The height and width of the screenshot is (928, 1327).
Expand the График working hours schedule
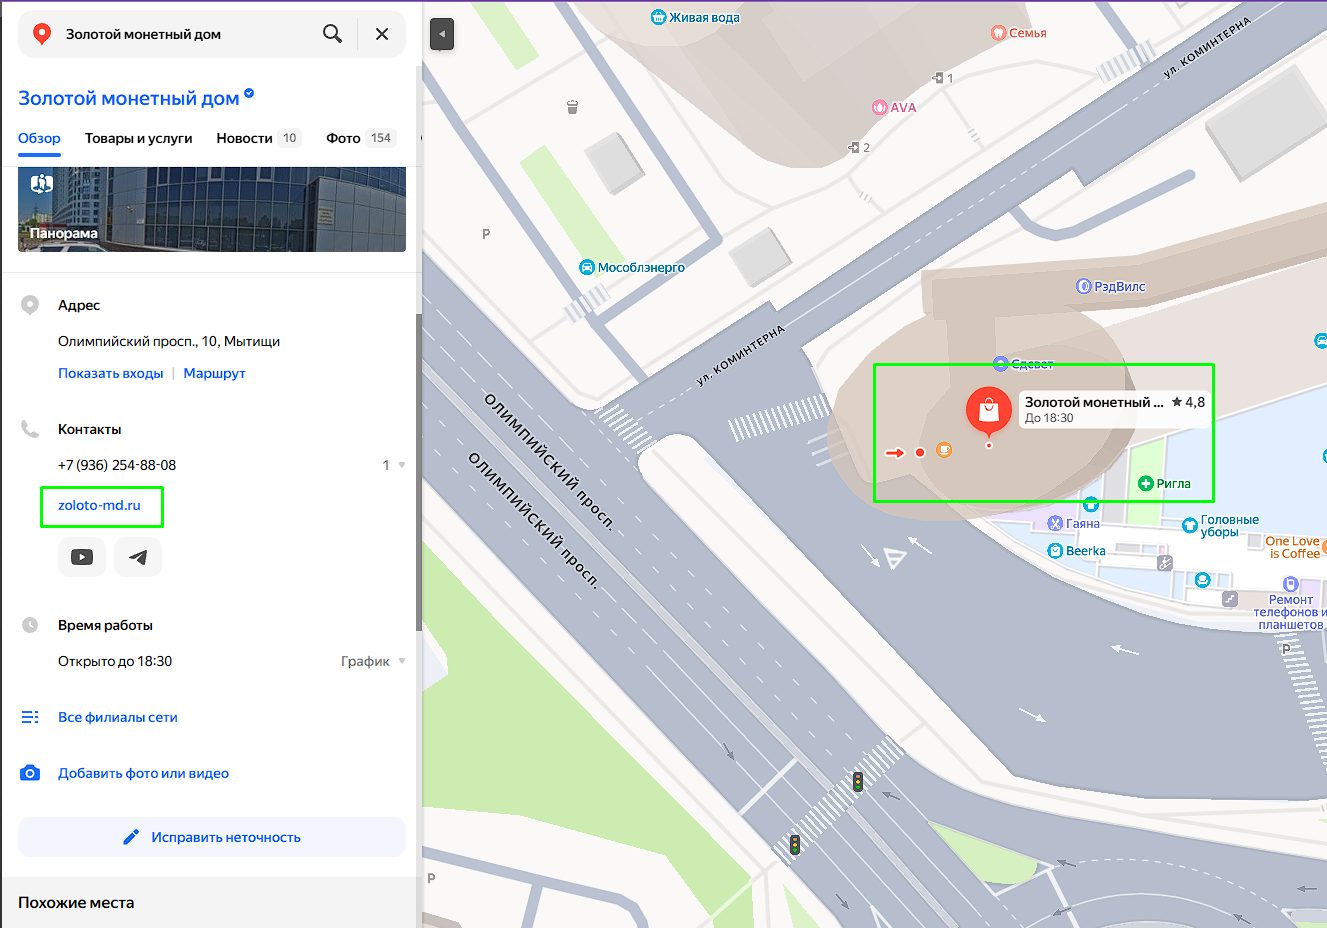(373, 661)
